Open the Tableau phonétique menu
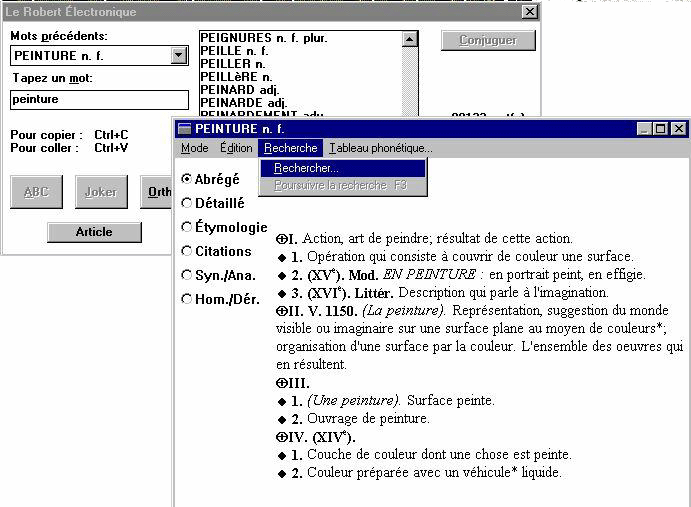691x507 pixels. coord(380,148)
